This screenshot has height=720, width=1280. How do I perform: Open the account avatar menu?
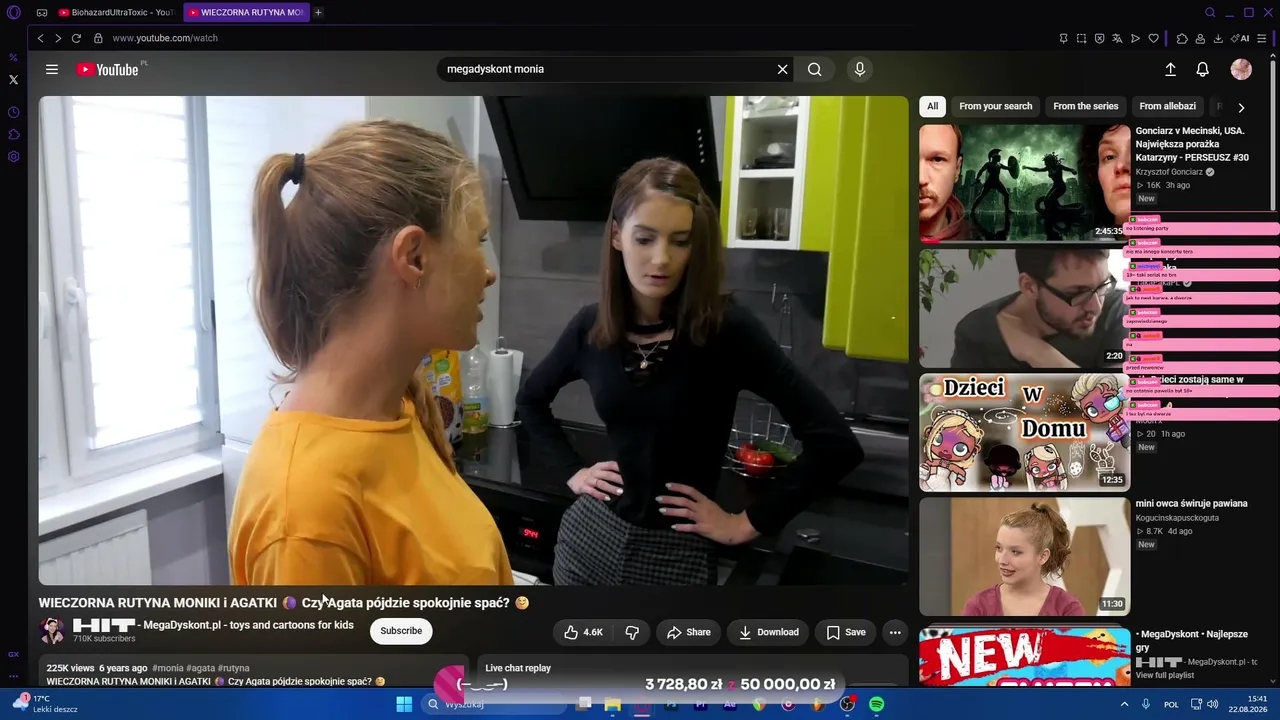click(x=1241, y=69)
